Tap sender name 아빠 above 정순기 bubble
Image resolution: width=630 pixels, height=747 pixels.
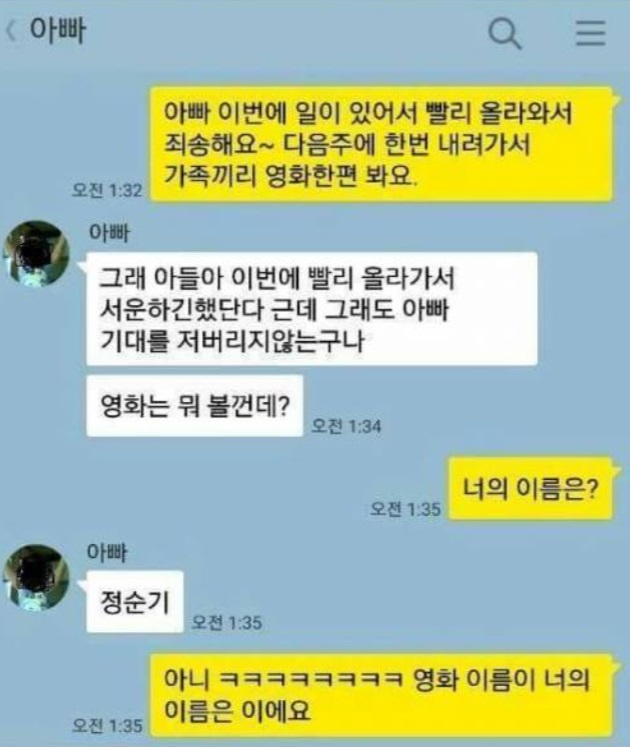click(107, 552)
